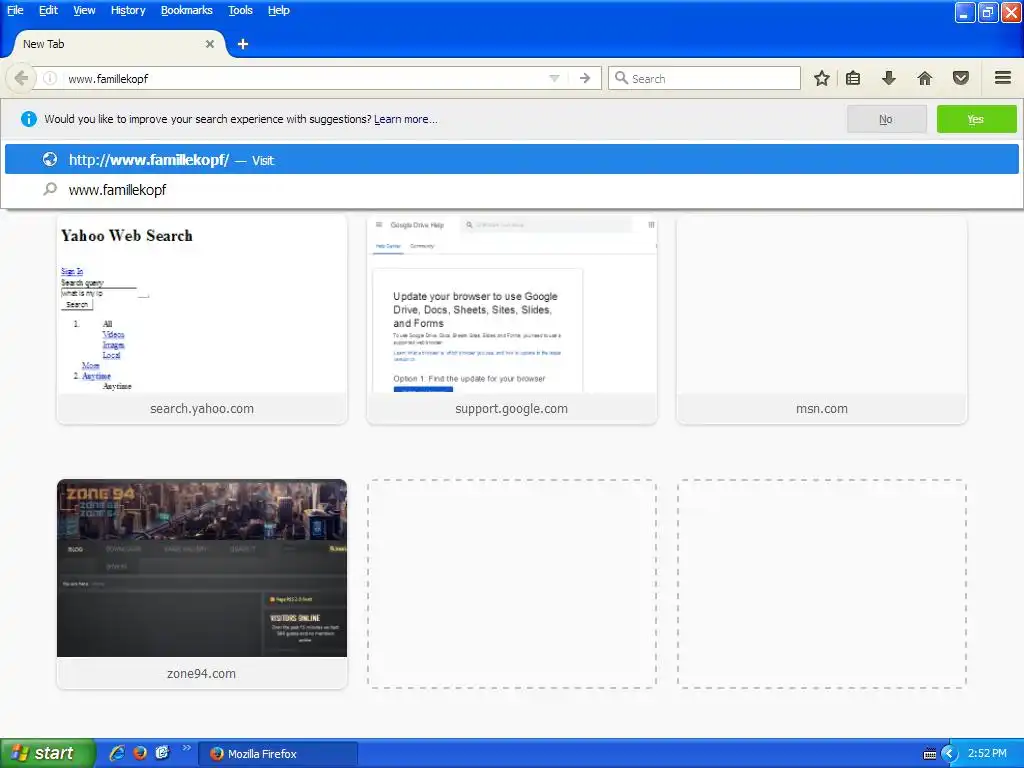The width and height of the screenshot is (1024, 768).
Task: Click the blue info icon in the suggestions bar
Action: pyautogui.click(x=29, y=119)
